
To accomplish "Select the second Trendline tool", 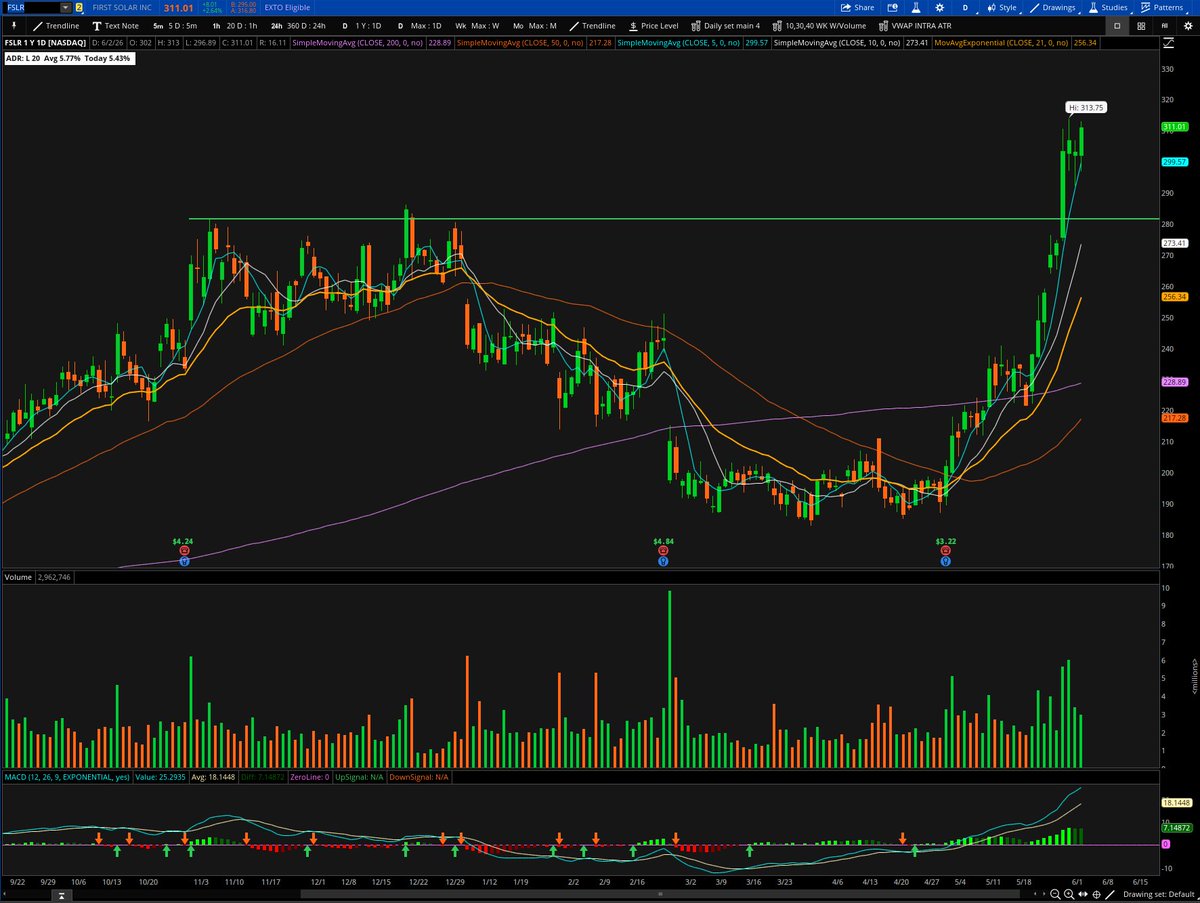I will click(591, 25).
